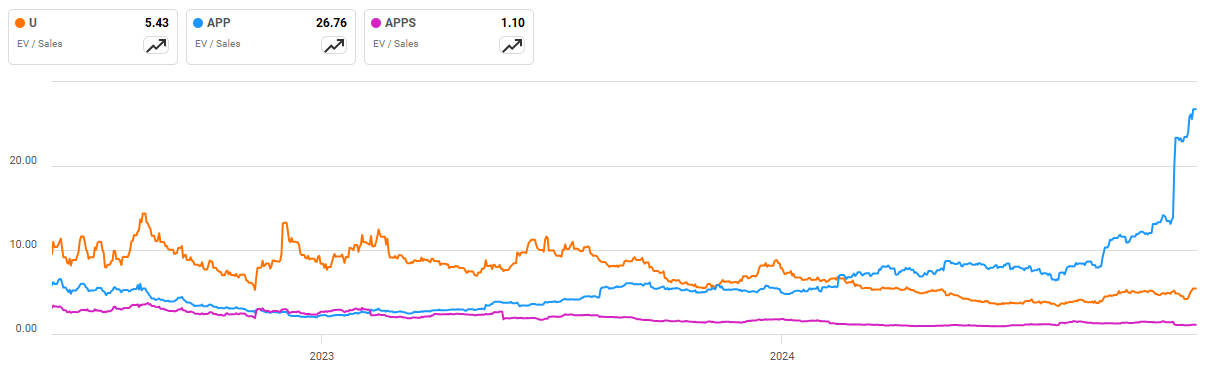
Task: Select the U ticker label
Action: pyautogui.click(x=33, y=23)
